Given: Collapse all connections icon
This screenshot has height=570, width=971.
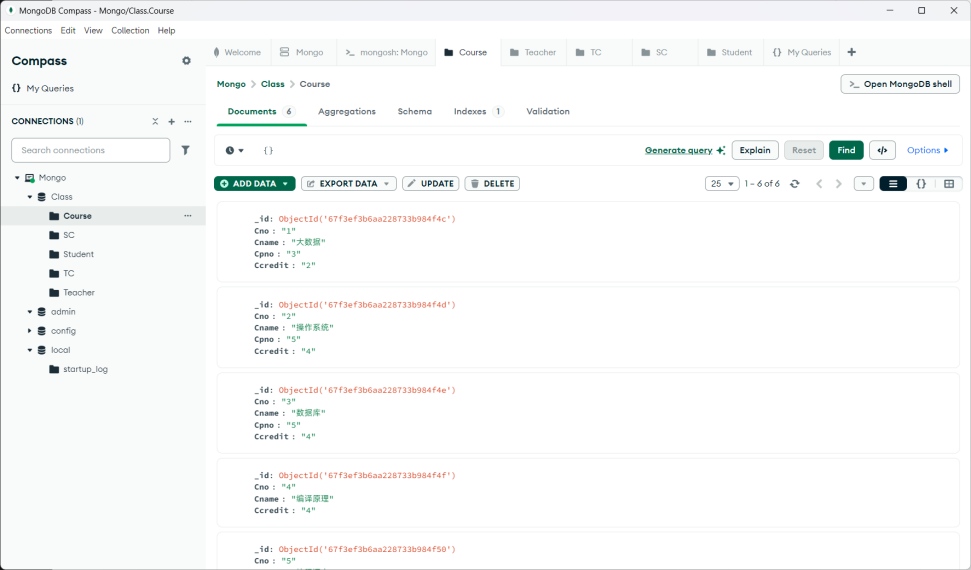Looking at the screenshot, I should 155,121.
